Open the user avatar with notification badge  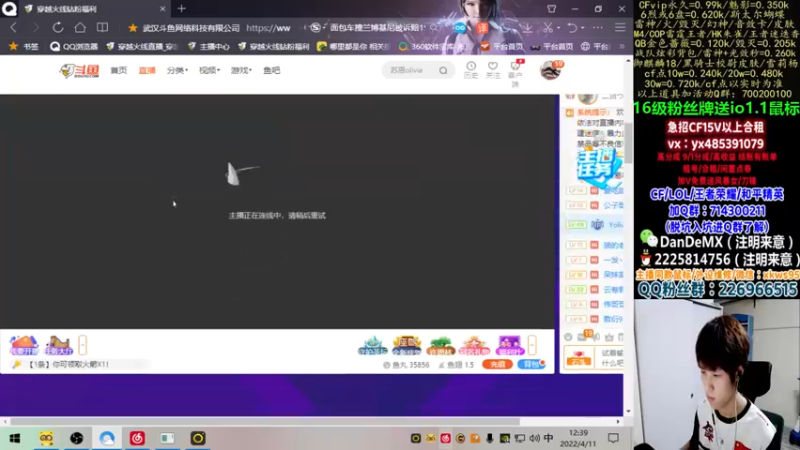[551, 70]
